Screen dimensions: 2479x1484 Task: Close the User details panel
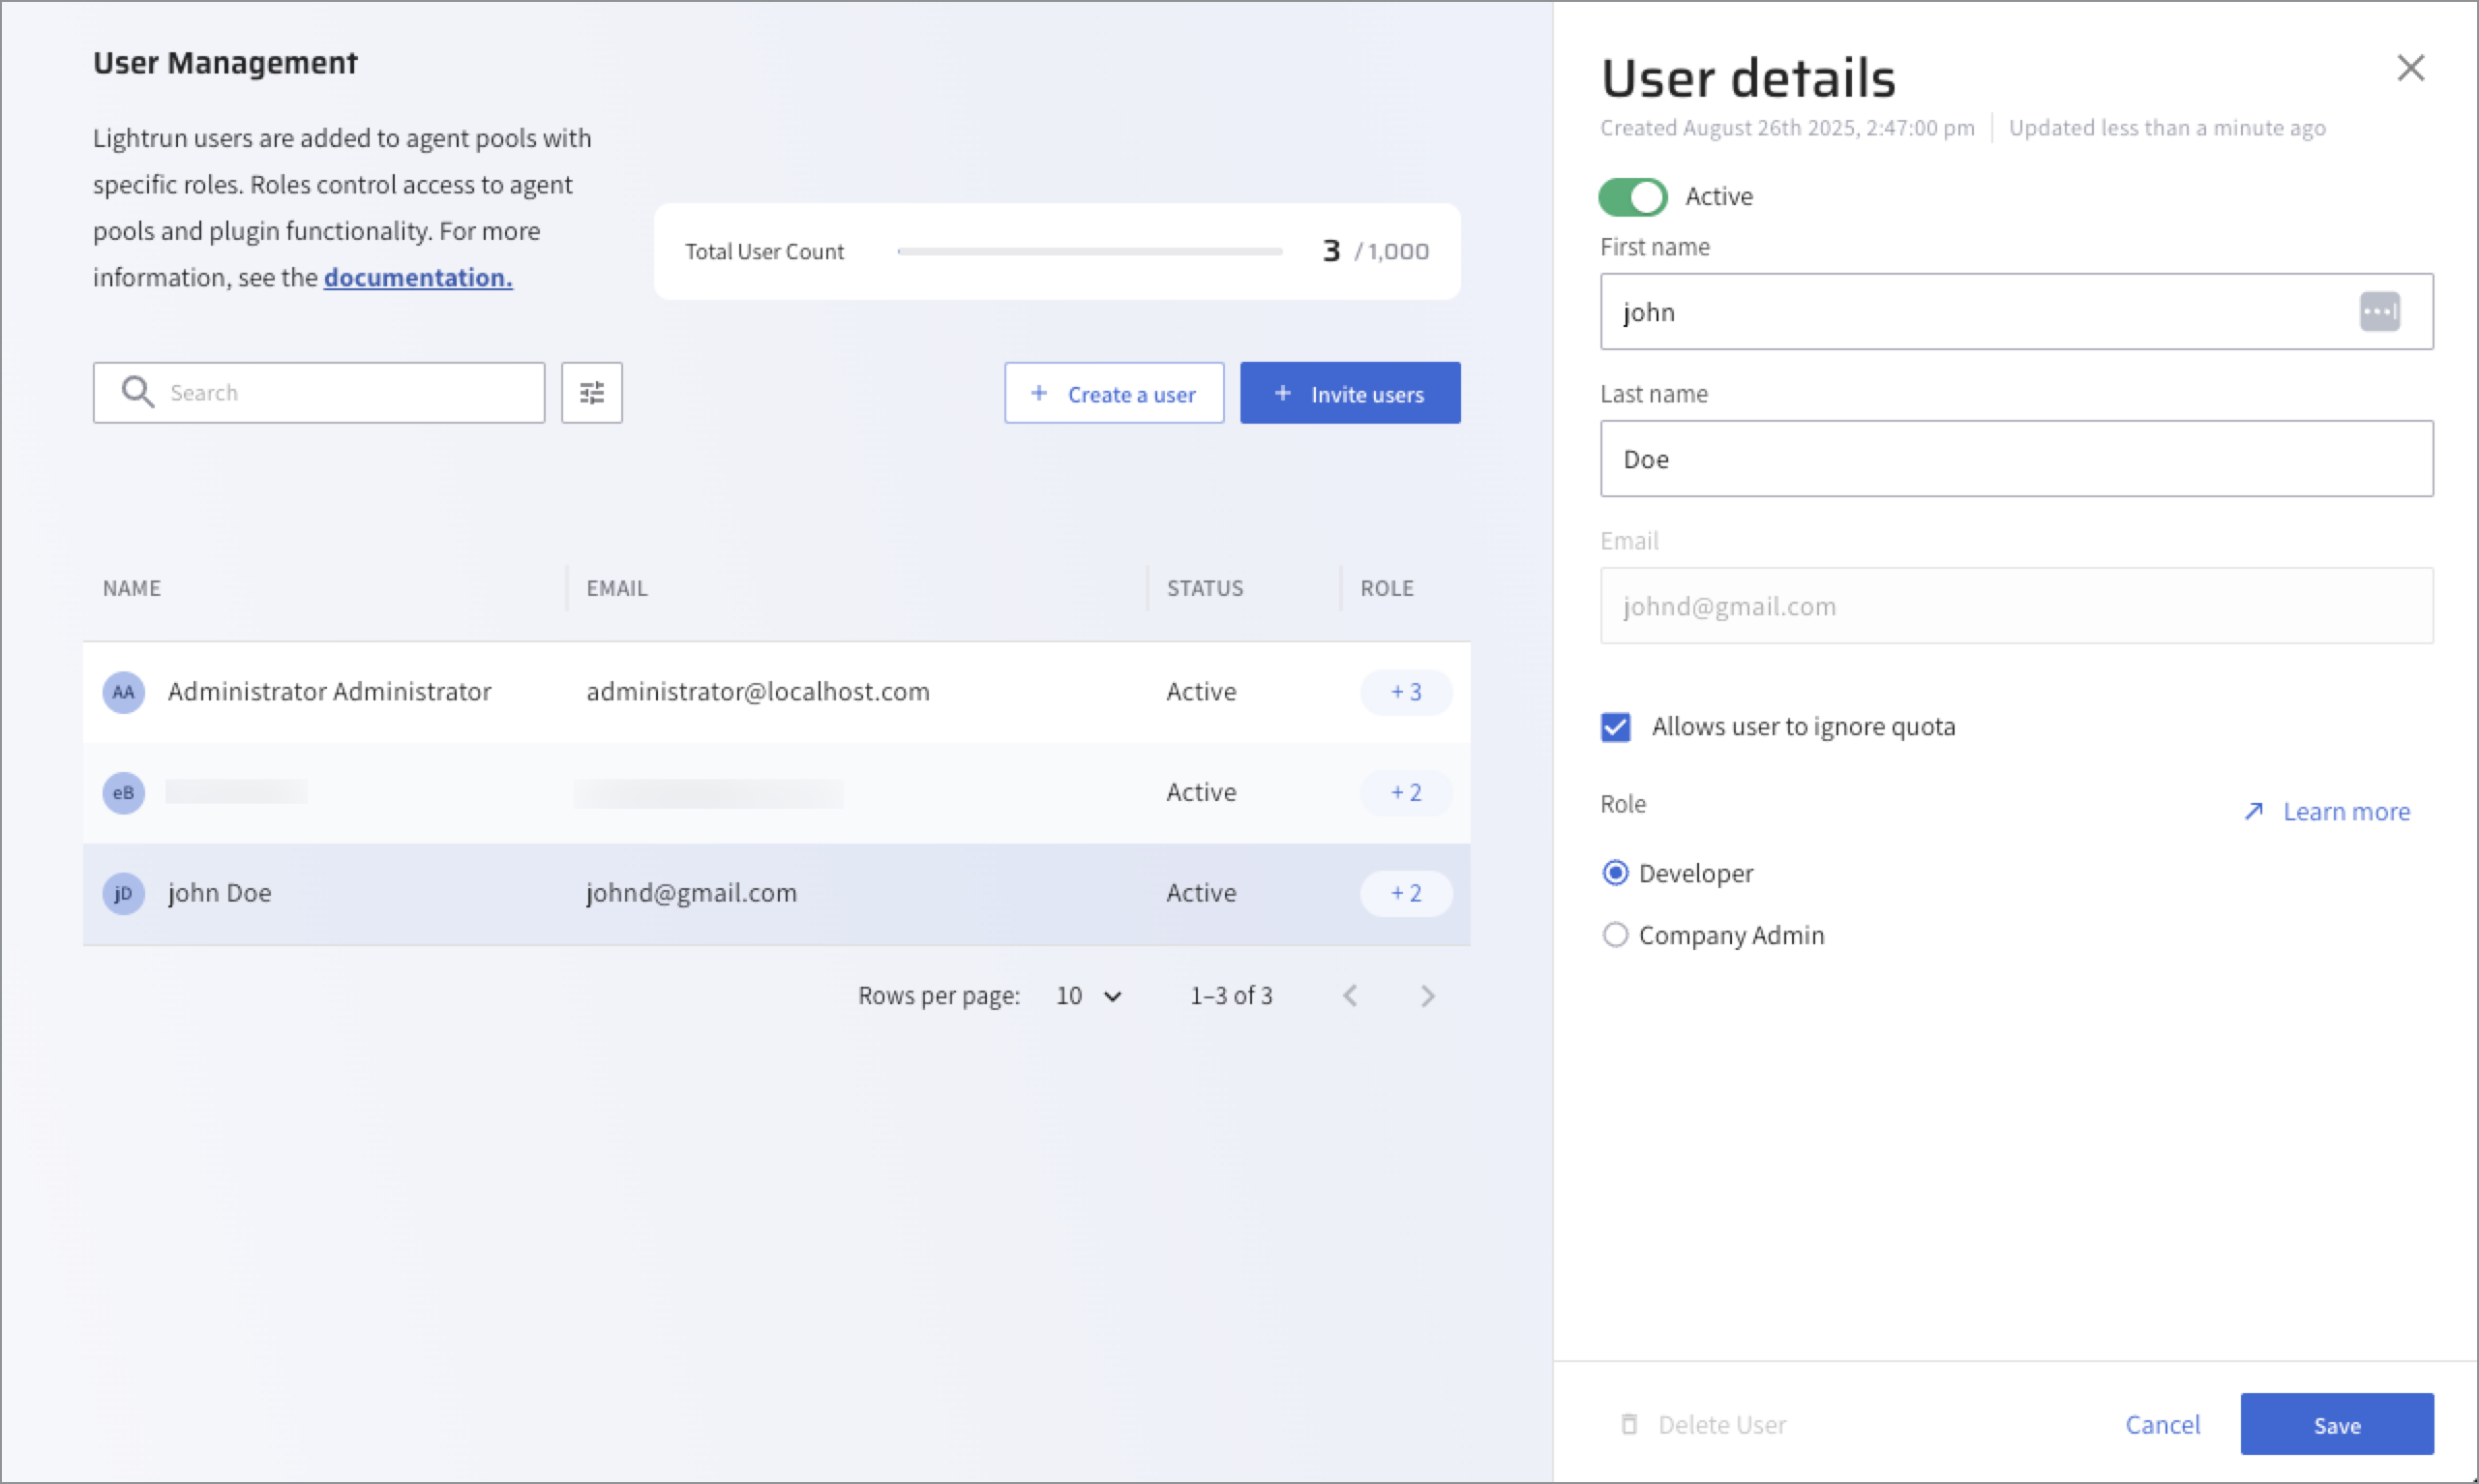(2410, 68)
